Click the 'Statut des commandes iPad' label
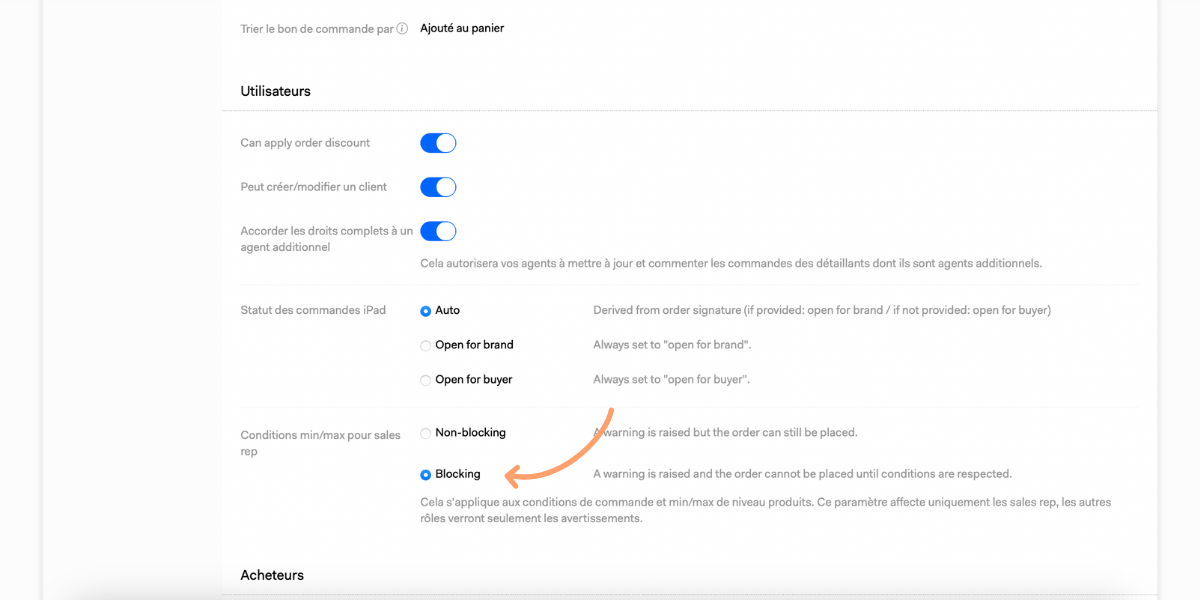1200x600 pixels. click(x=313, y=310)
